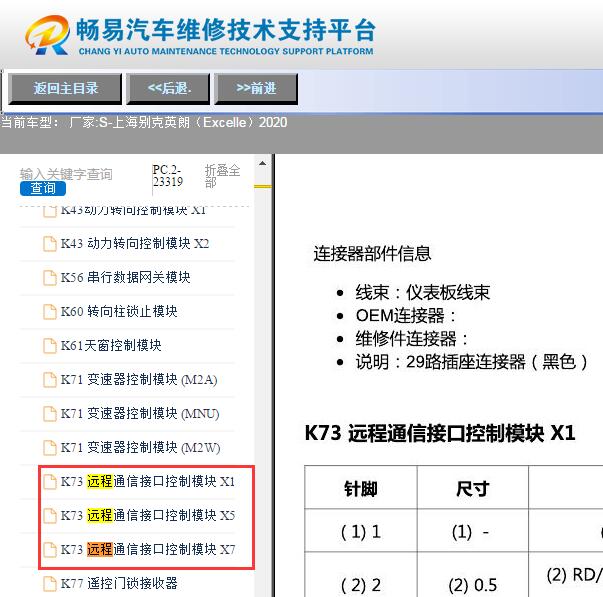Click document icon beside K77 遥控门锁接收器

[50, 584]
